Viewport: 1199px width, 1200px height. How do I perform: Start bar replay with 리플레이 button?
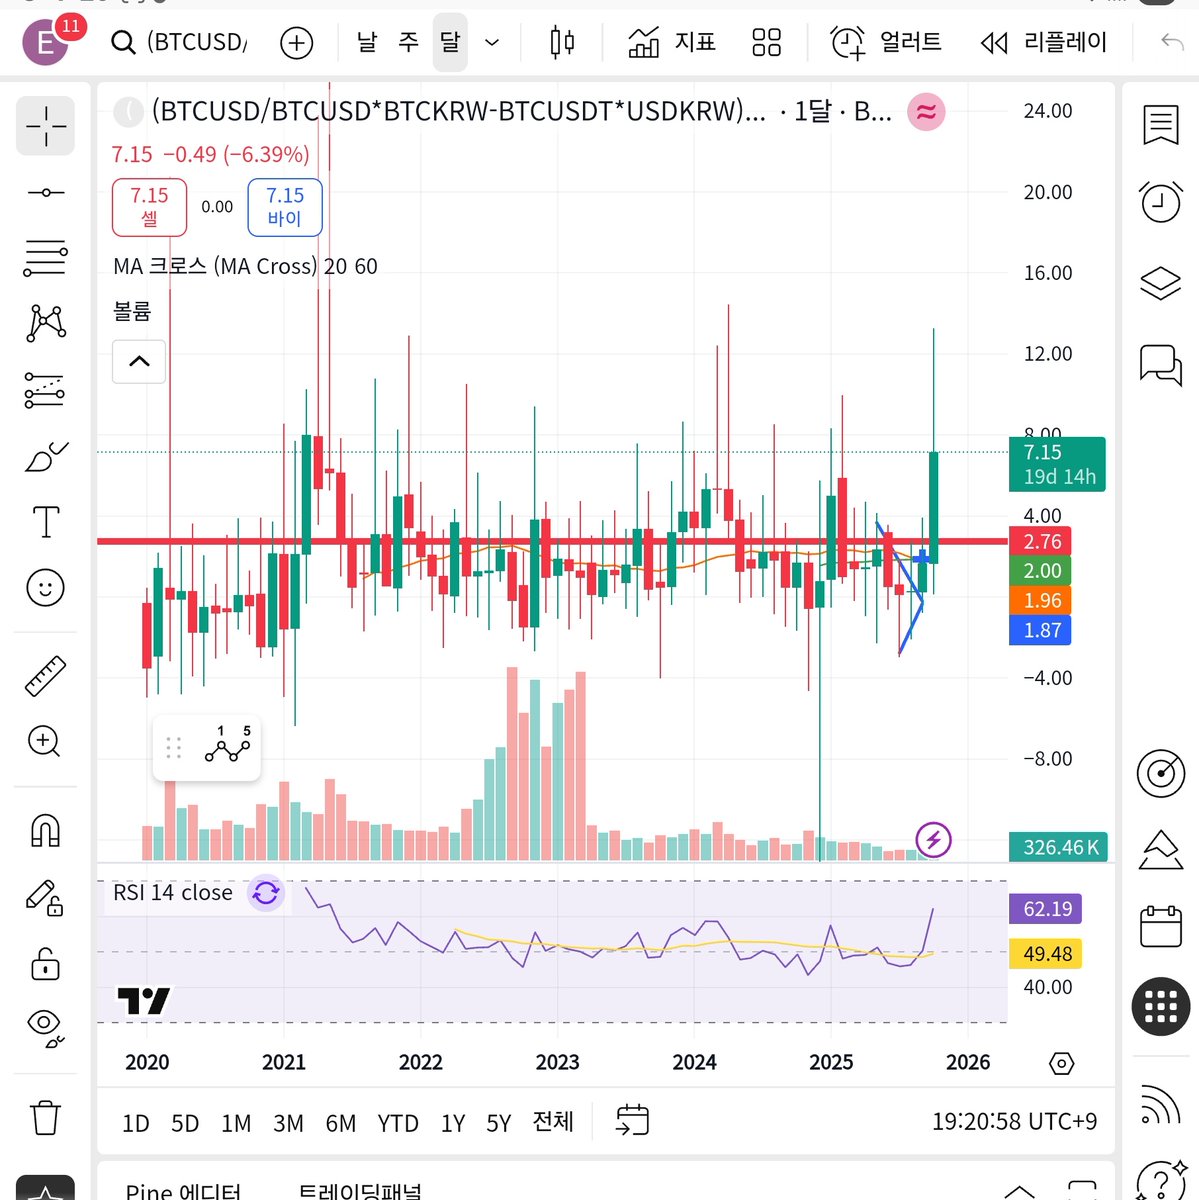click(1044, 42)
